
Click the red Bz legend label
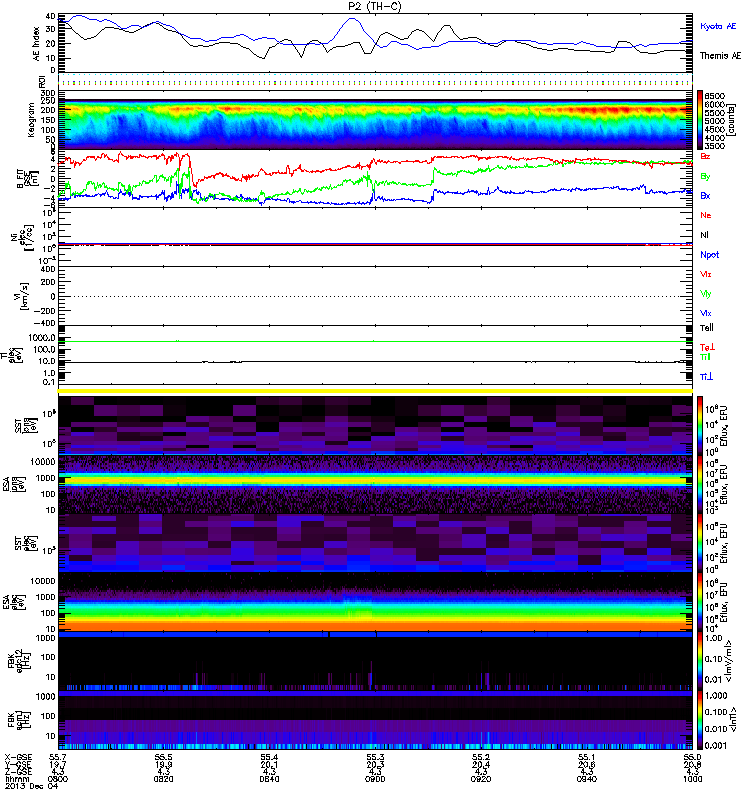tap(705, 156)
